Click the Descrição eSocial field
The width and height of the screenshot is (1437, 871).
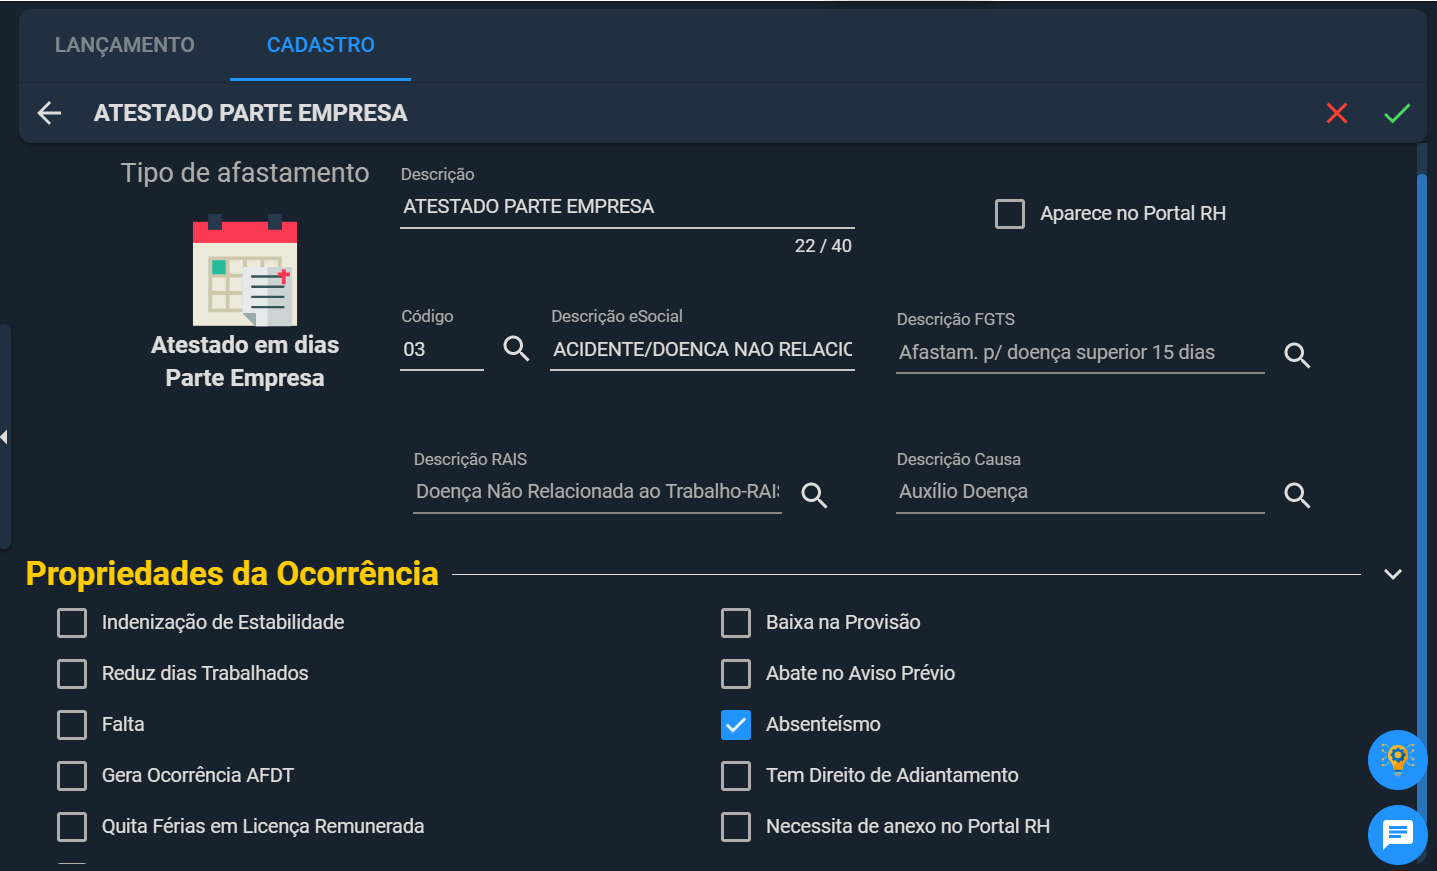point(702,349)
